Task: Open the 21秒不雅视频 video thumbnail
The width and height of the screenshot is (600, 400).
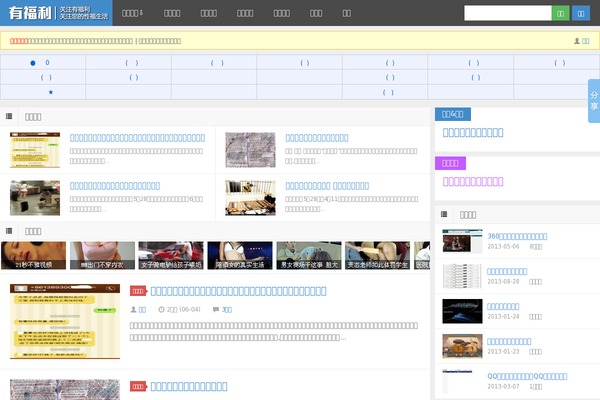Action: (x=34, y=255)
